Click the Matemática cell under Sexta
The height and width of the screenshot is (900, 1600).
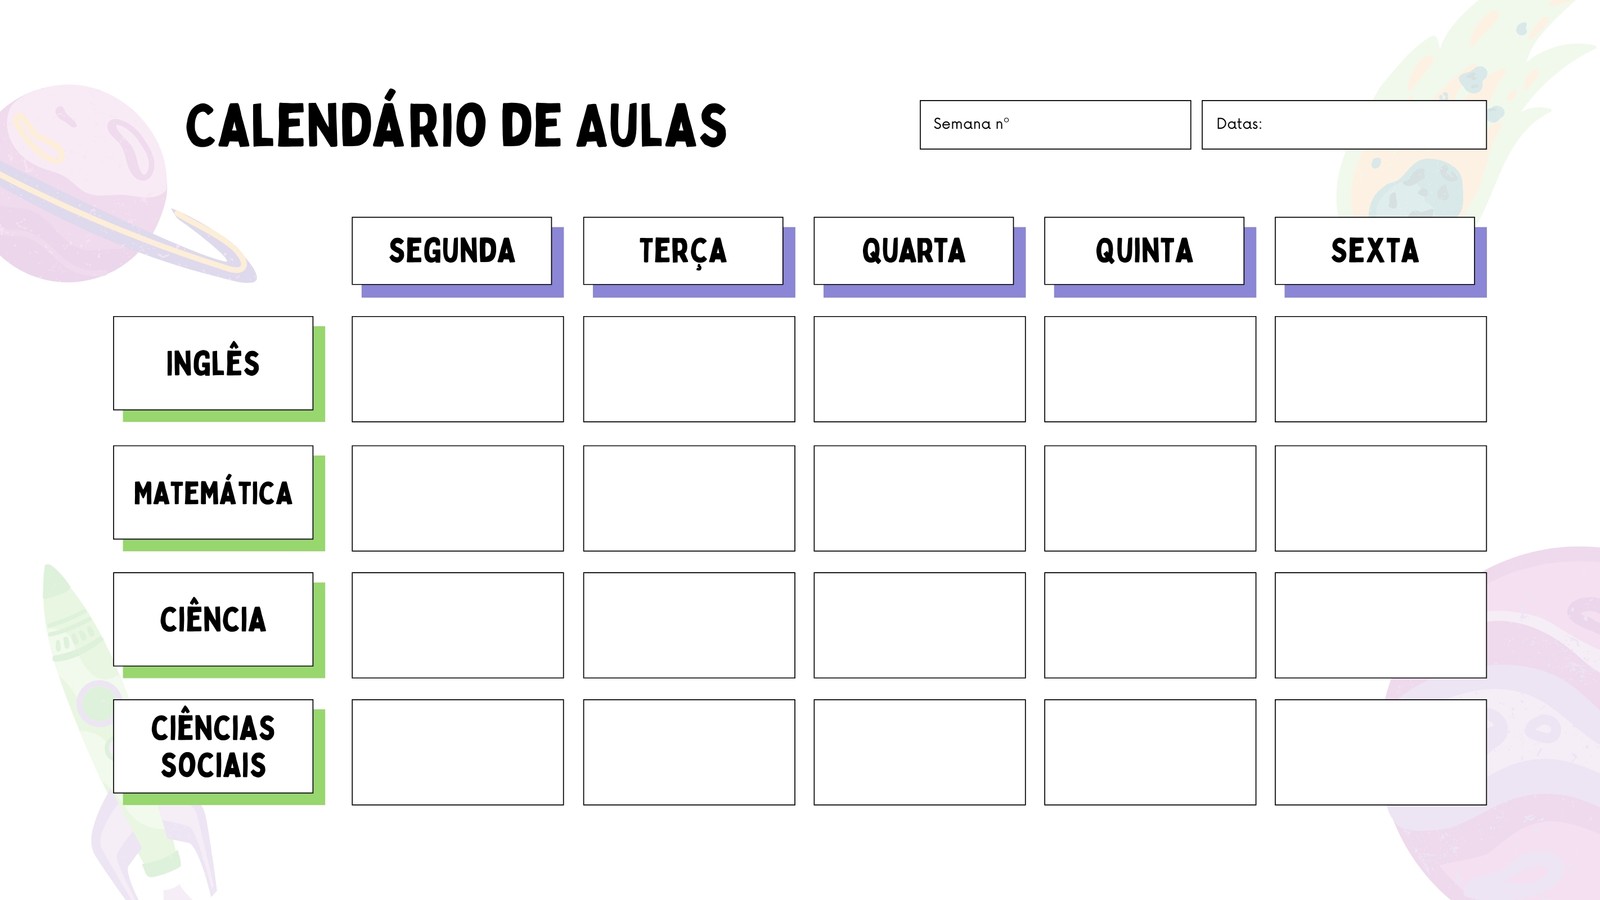point(1381,498)
